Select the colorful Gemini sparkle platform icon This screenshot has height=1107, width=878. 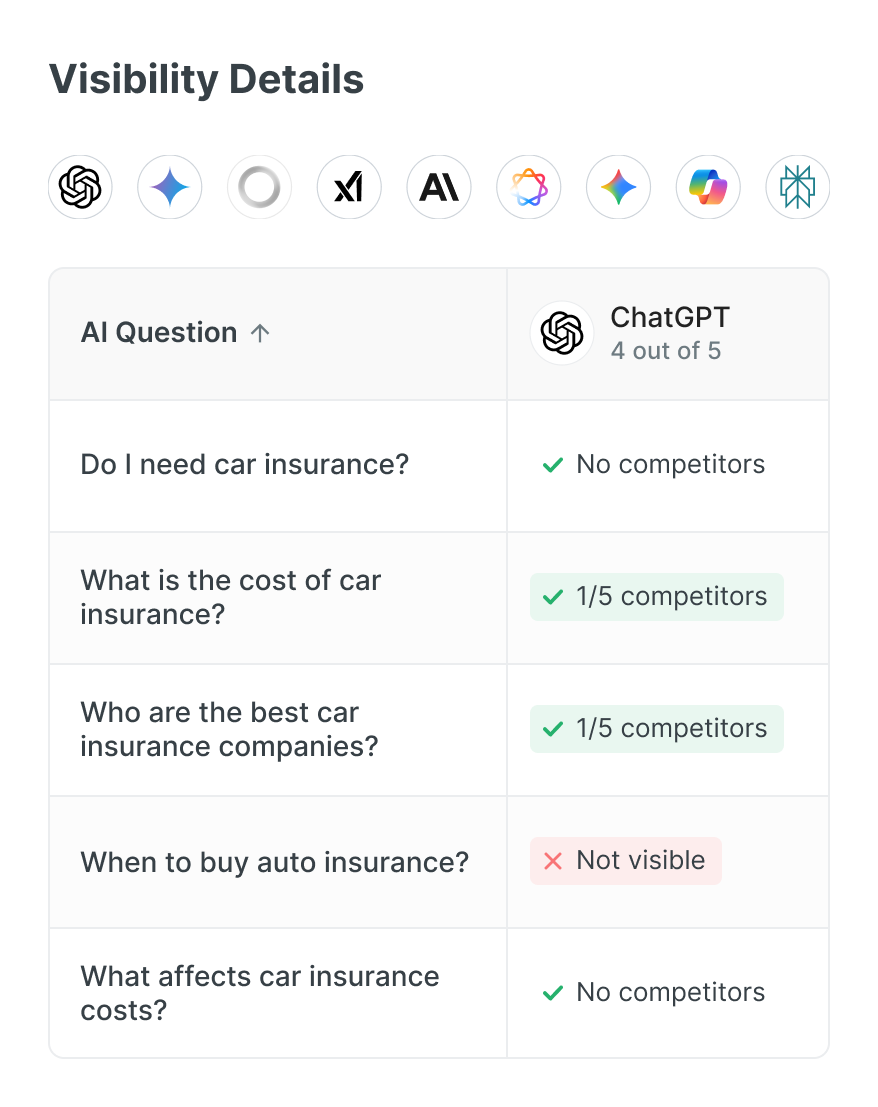tap(618, 187)
